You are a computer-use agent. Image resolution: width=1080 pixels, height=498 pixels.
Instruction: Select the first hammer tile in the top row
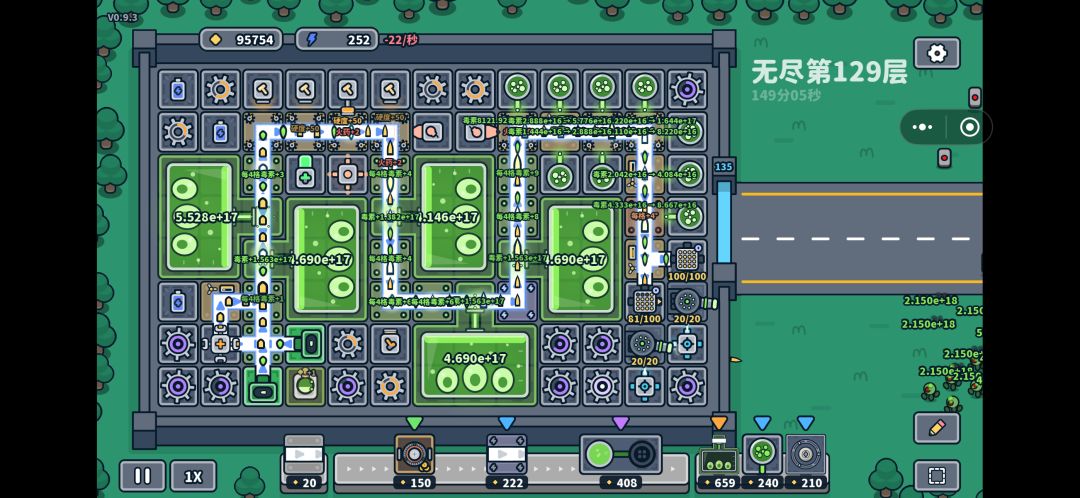point(262,90)
